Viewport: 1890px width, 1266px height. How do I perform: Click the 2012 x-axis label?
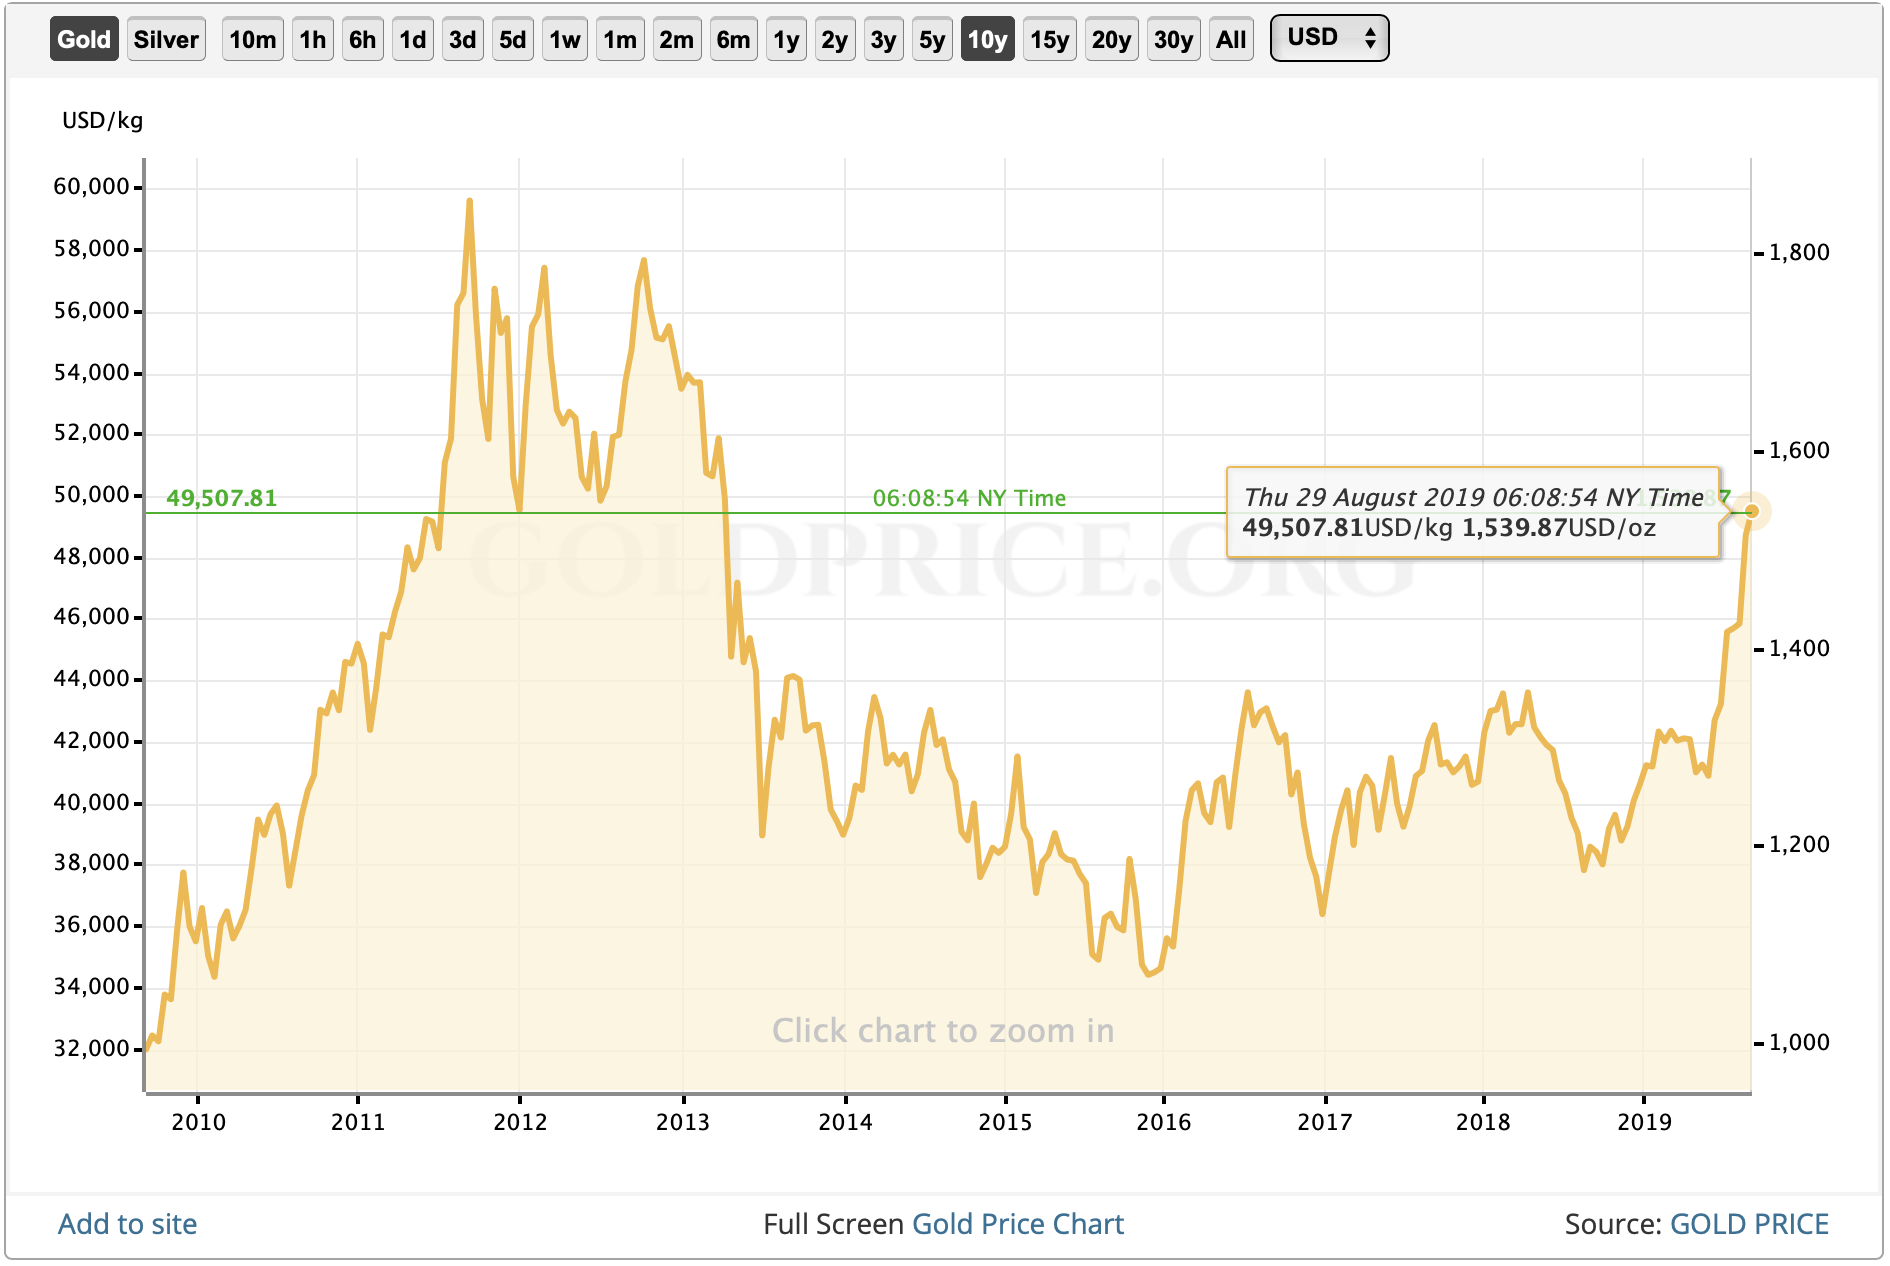520,1122
